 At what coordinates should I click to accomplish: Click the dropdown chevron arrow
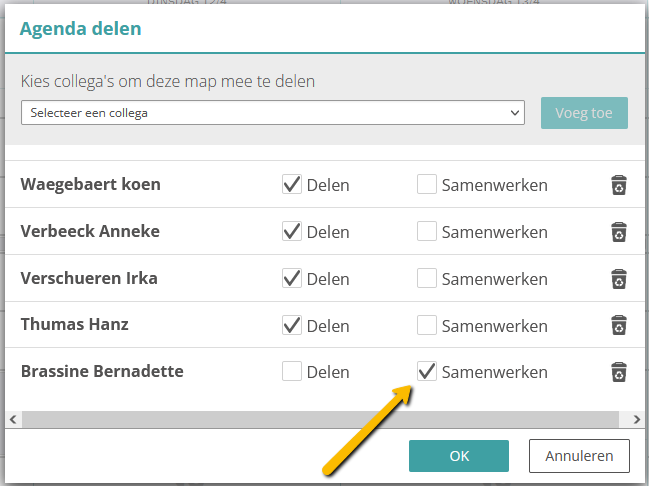coord(514,113)
